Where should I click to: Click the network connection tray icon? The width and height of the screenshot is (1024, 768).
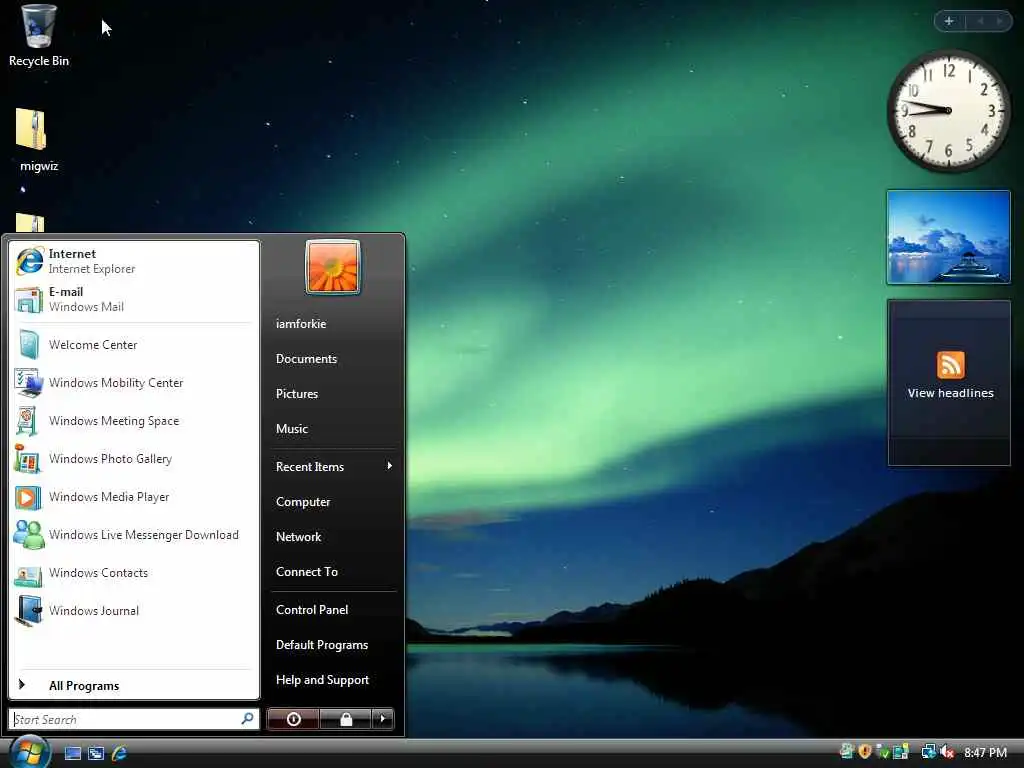[x=929, y=752]
